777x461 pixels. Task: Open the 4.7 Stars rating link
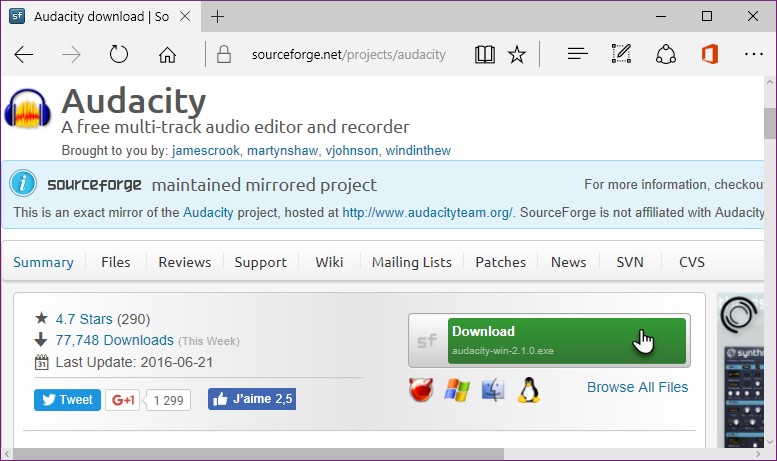coord(84,319)
